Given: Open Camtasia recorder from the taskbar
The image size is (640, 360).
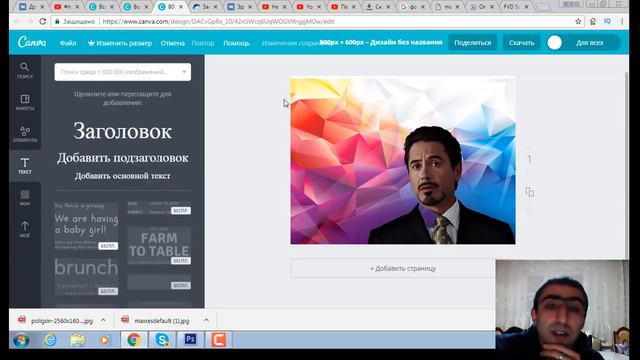Looking at the screenshot, I should [218, 340].
